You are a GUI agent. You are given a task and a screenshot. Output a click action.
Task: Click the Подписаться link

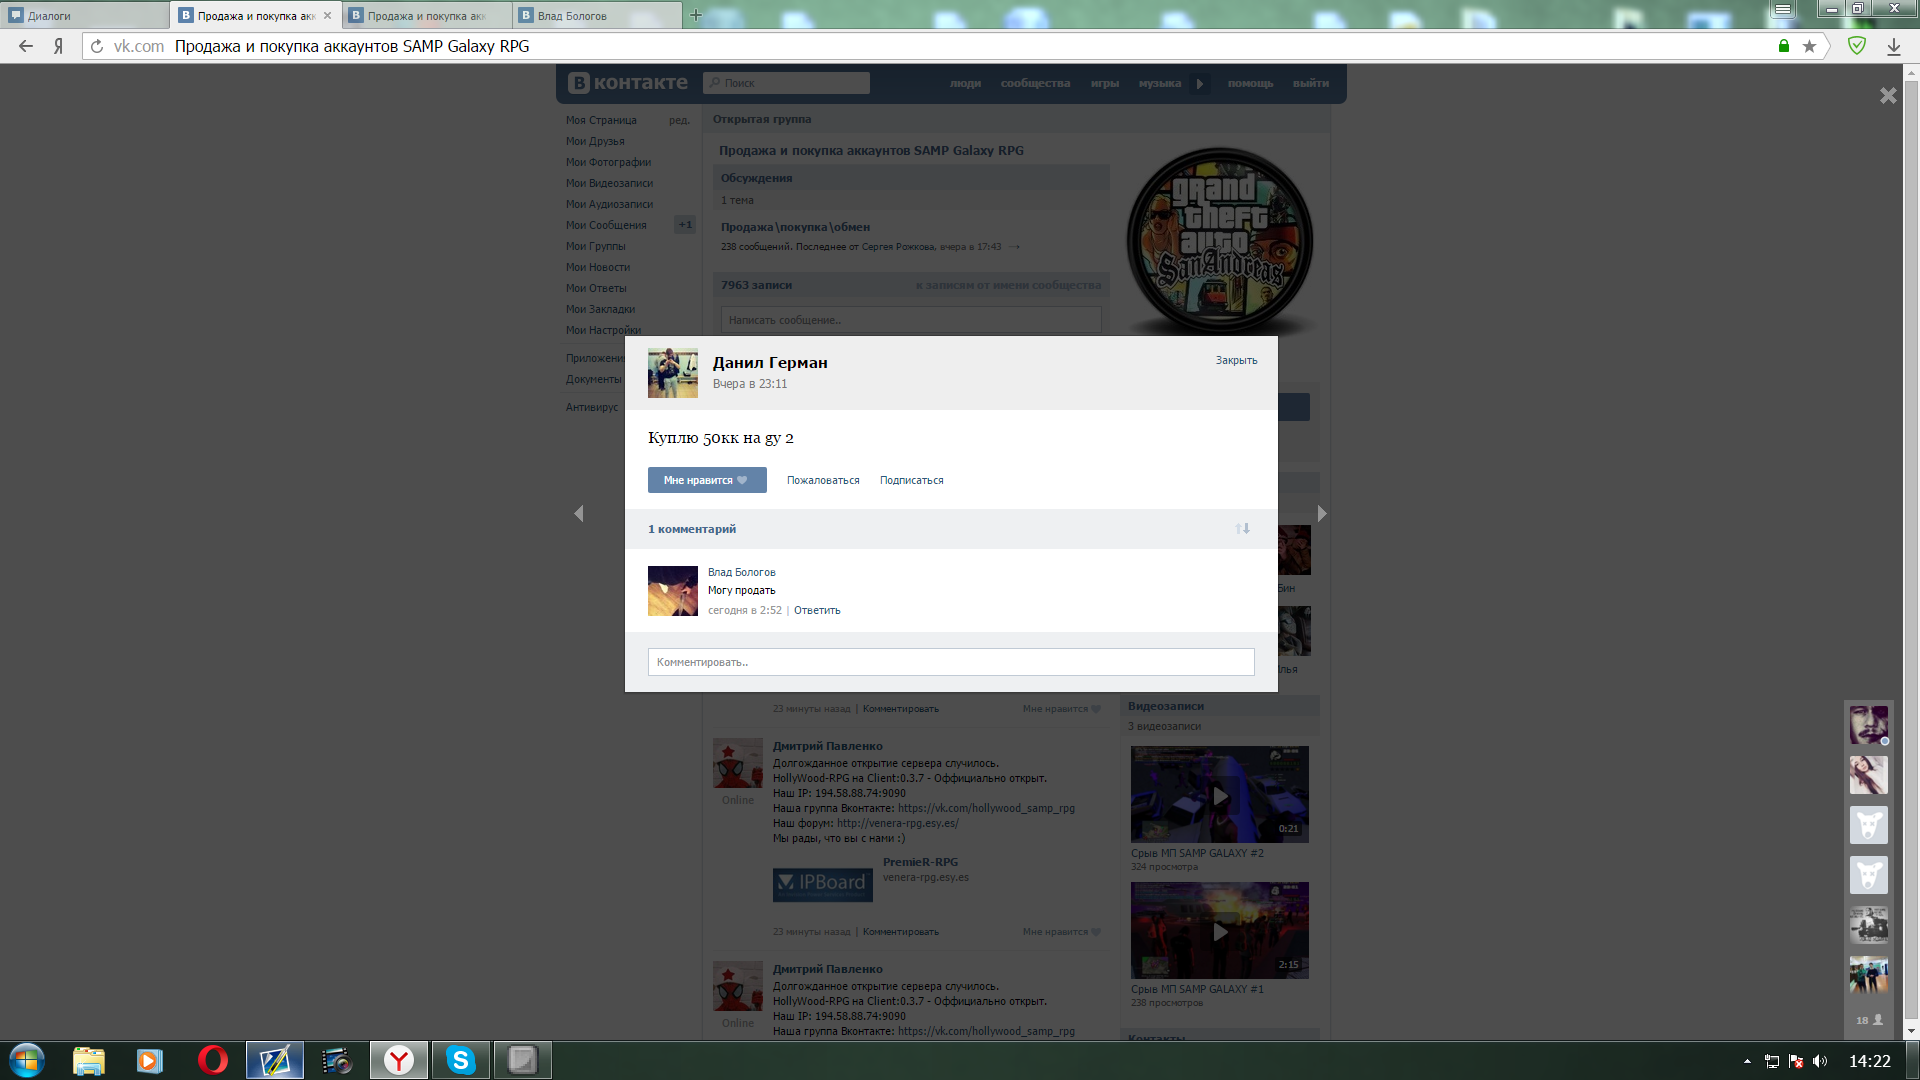[x=912, y=480]
